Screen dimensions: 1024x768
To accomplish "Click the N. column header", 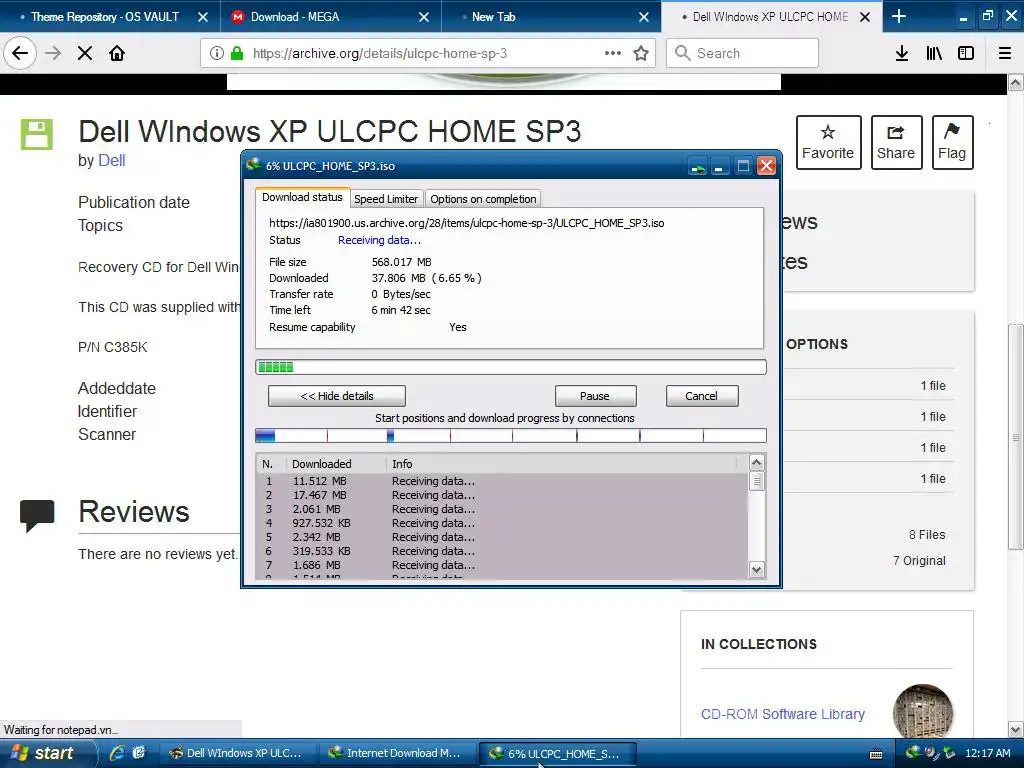I will [x=272, y=464].
